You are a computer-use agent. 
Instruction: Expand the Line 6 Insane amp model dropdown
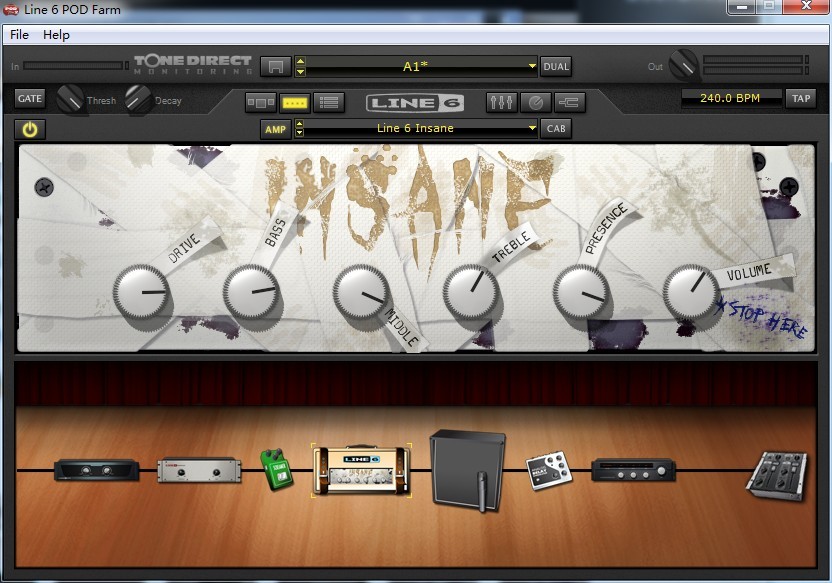pos(532,128)
